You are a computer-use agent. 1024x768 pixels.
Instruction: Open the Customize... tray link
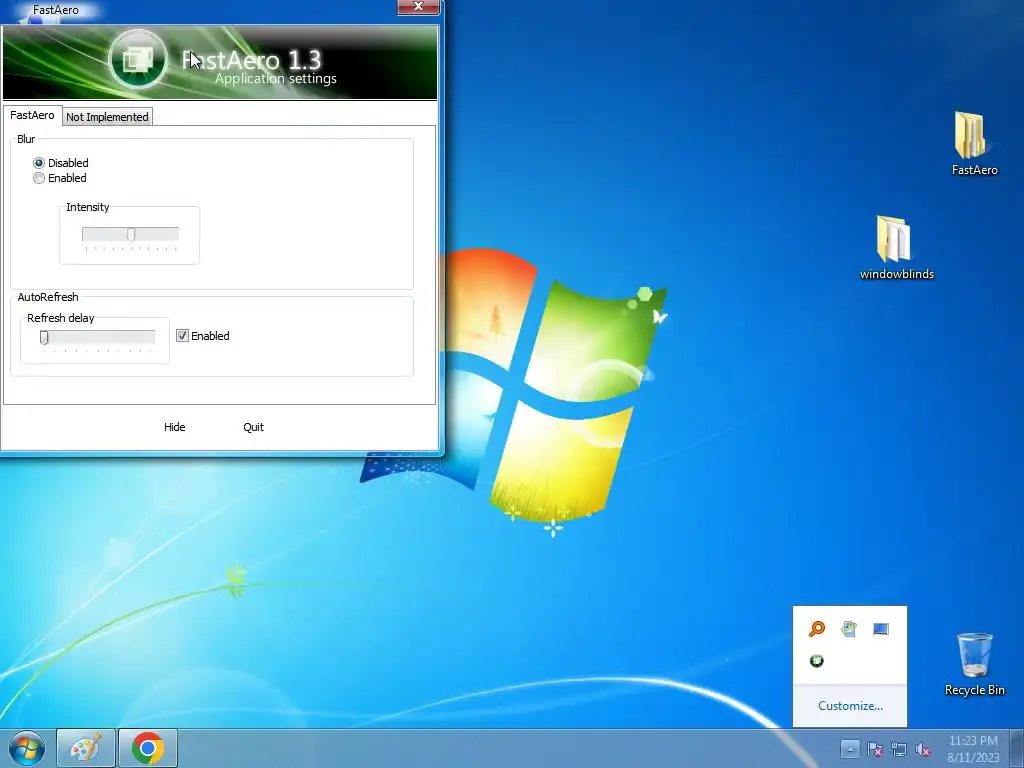pos(850,706)
